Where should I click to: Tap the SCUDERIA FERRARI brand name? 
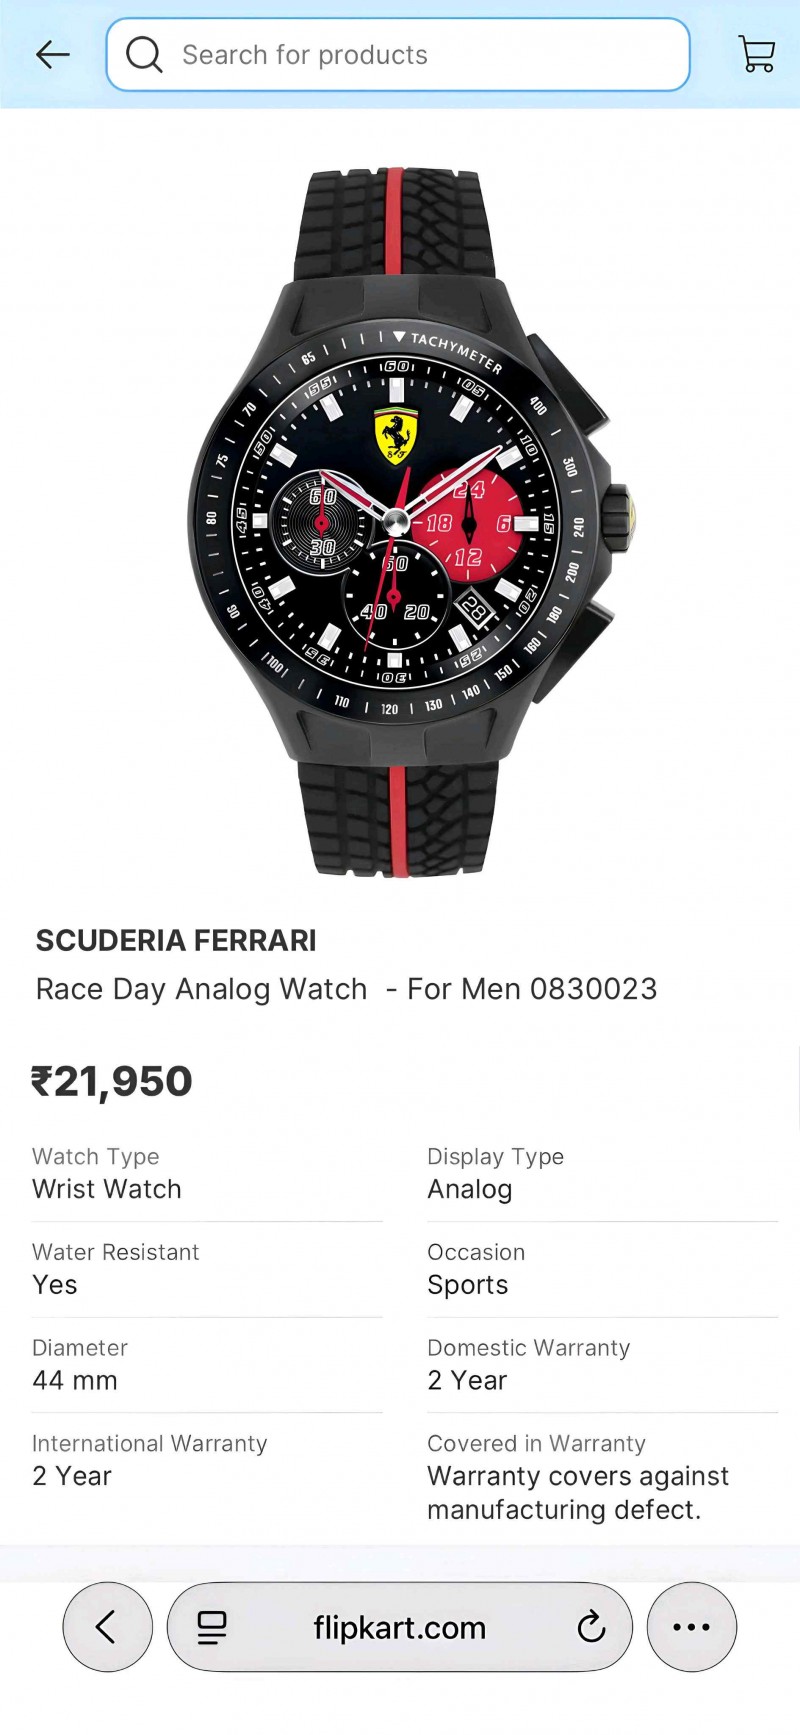(x=176, y=941)
